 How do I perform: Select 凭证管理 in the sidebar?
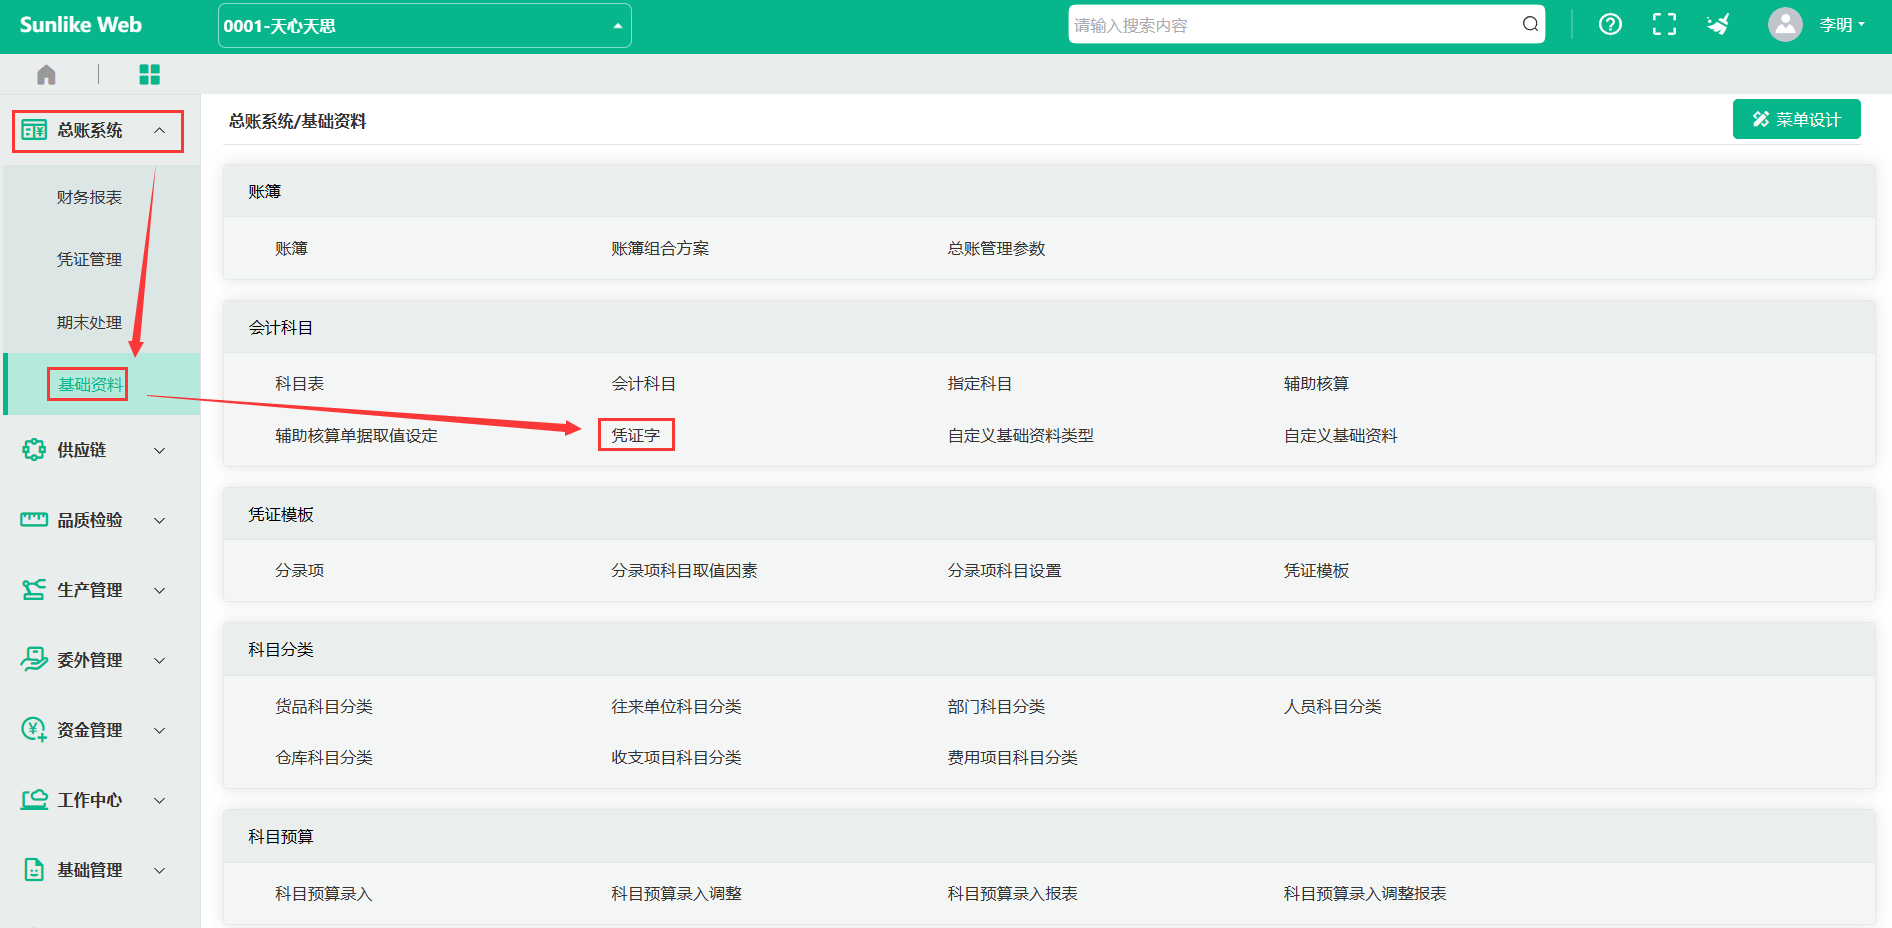coord(89,260)
